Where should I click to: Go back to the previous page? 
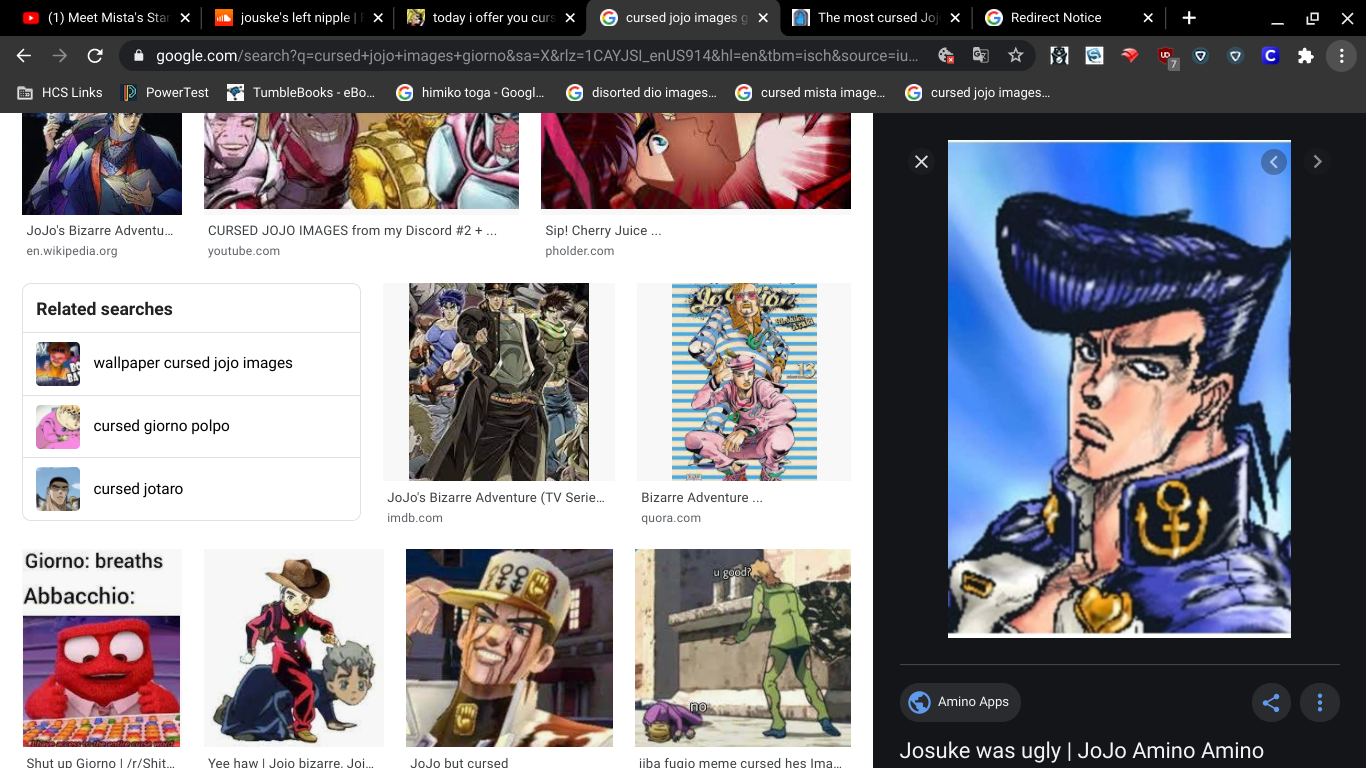pyautogui.click(x=24, y=56)
